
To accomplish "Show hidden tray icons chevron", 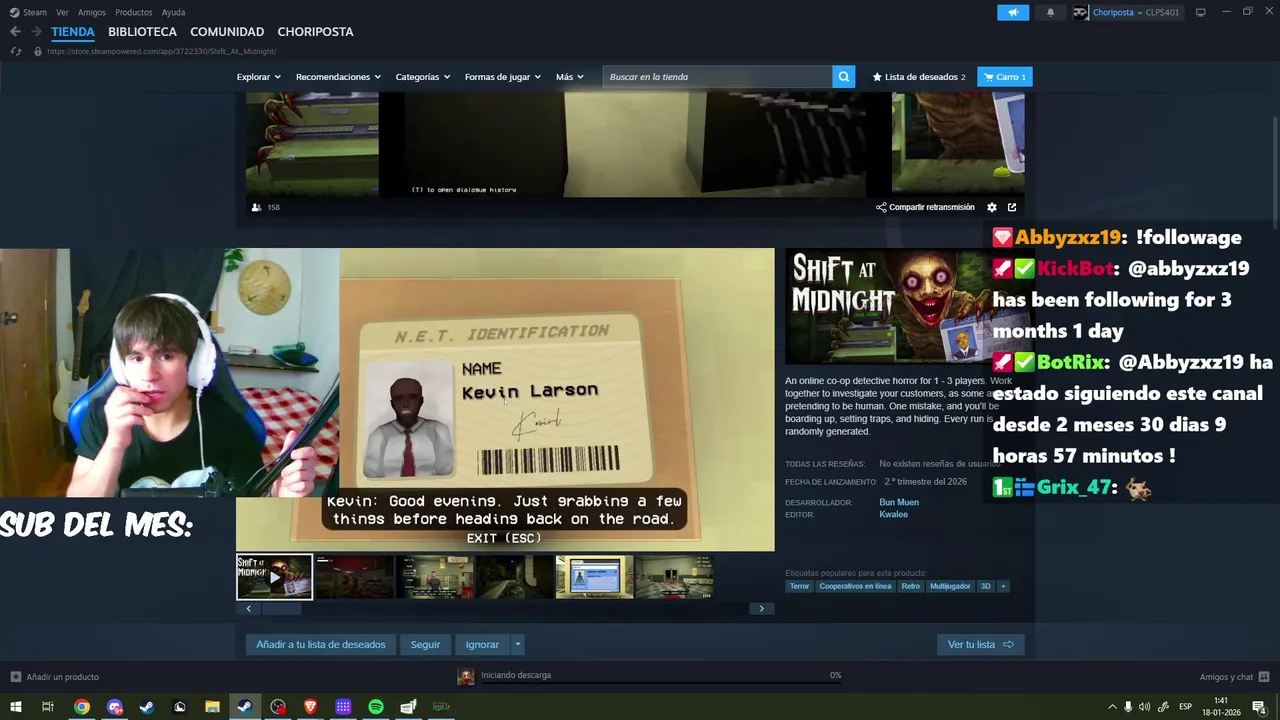I will point(1112,707).
